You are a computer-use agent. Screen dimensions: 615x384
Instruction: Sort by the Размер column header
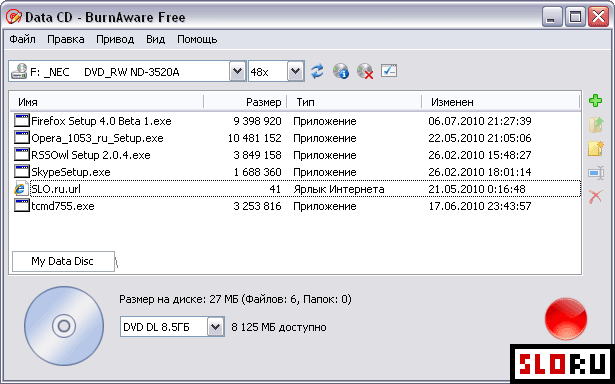(246, 102)
